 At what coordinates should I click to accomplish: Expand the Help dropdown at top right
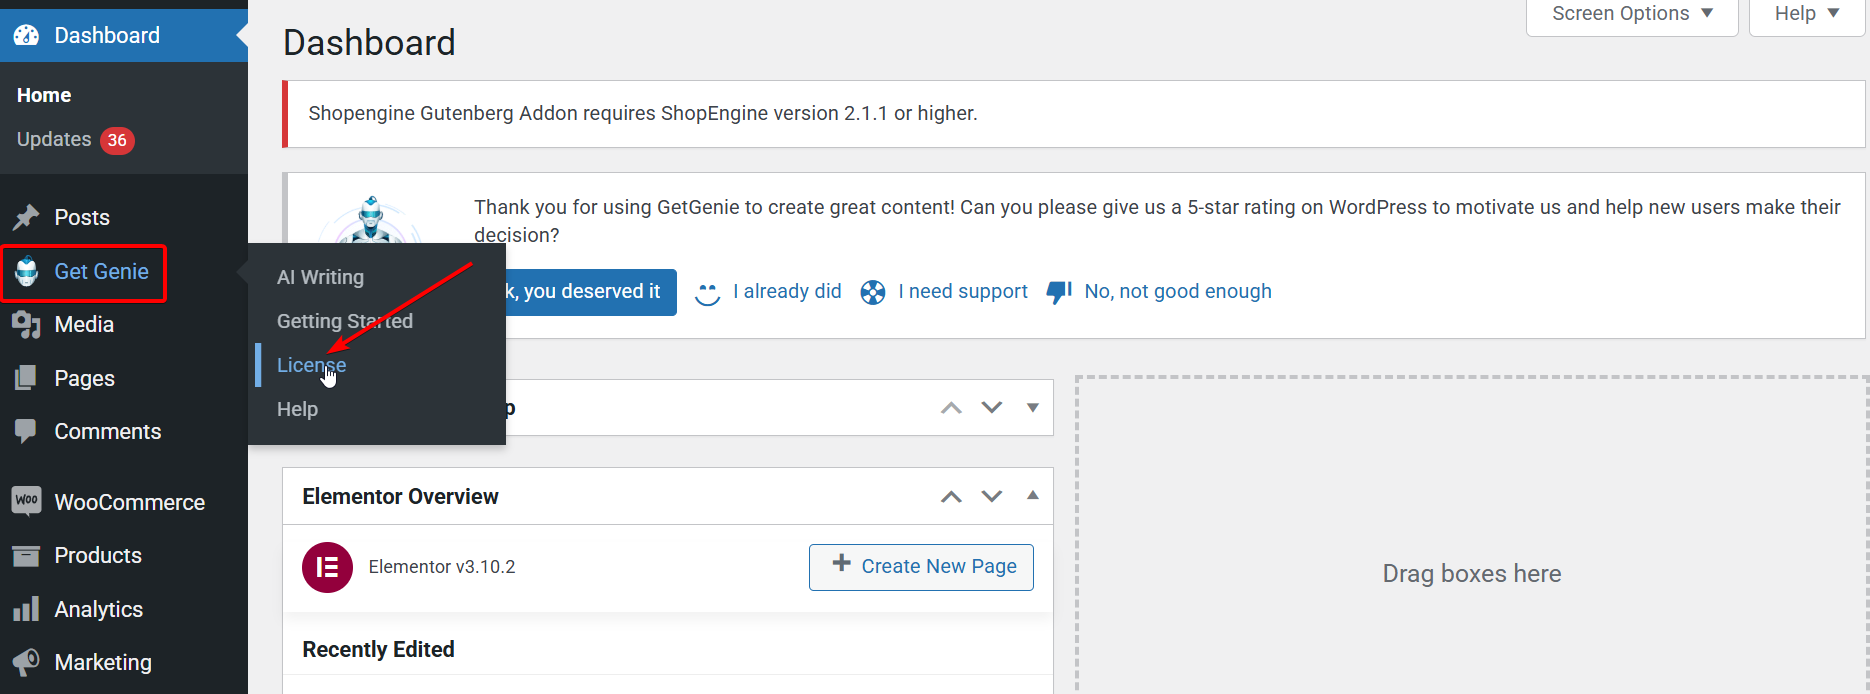1804,13
